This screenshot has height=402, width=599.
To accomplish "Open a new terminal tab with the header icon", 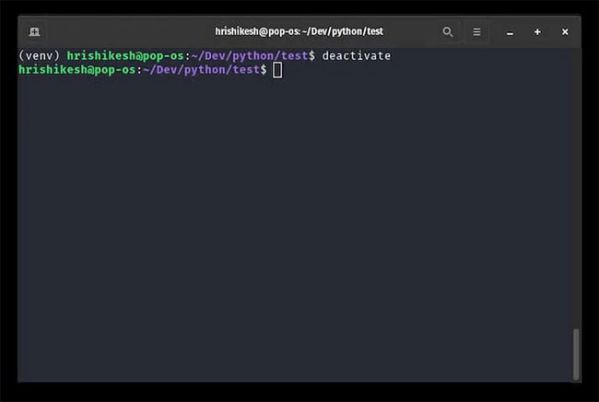I will 34,32.
